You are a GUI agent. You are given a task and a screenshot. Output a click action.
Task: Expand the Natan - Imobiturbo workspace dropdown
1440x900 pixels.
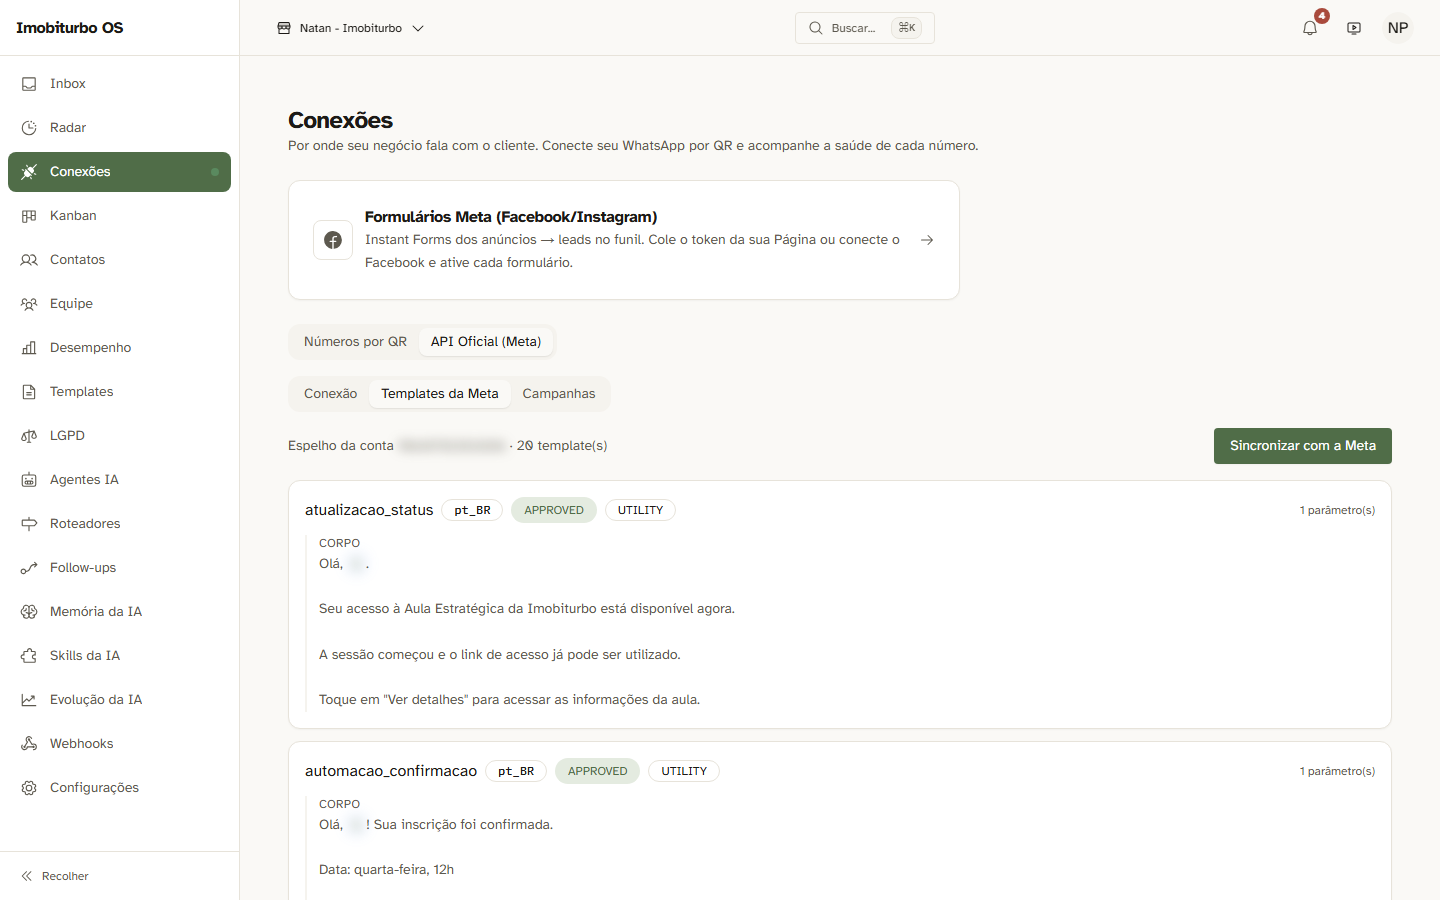click(x=350, y=28)
